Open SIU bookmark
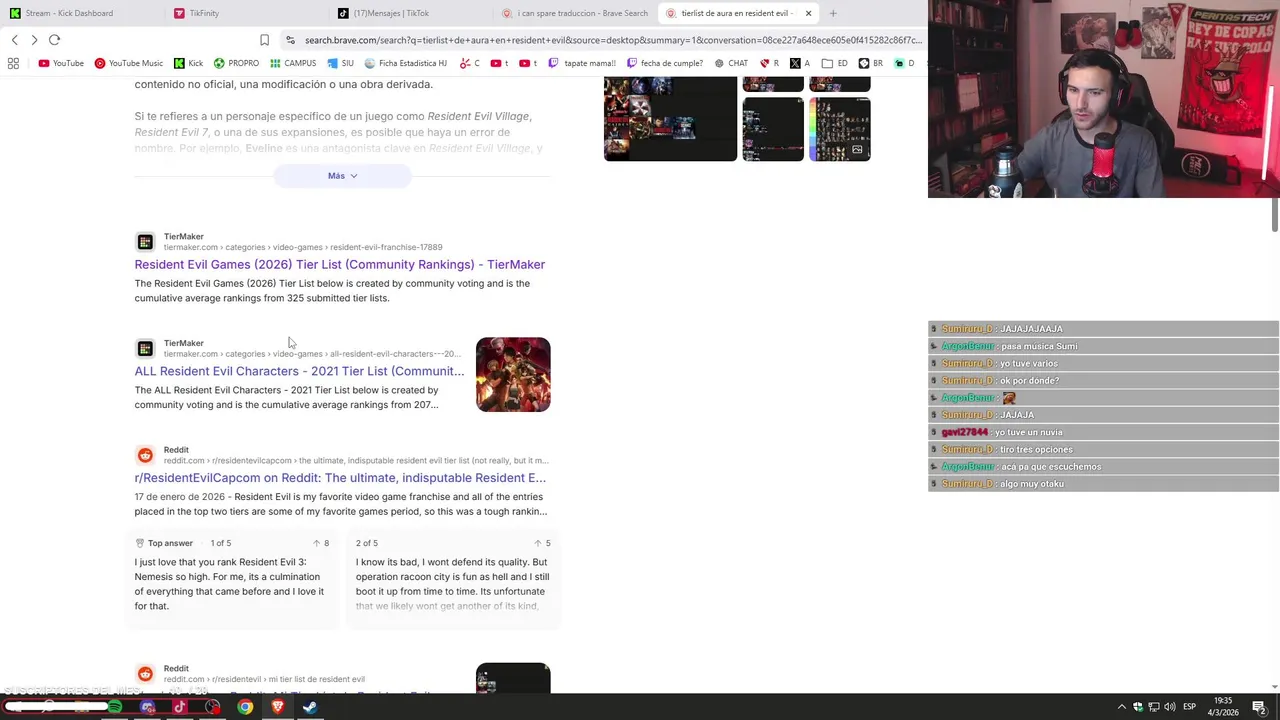Image resolution: width=1280 pixels, height=720 pixels. [x=341, y=63]
